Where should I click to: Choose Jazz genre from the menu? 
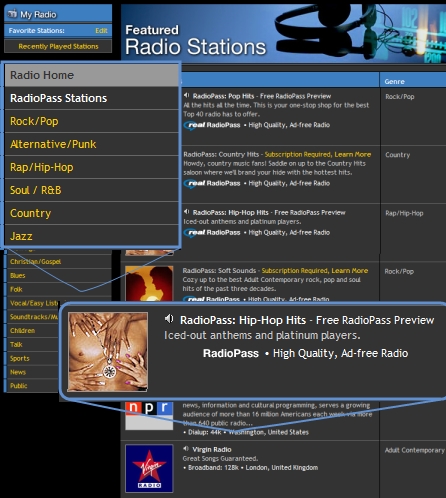click(92, 236)
